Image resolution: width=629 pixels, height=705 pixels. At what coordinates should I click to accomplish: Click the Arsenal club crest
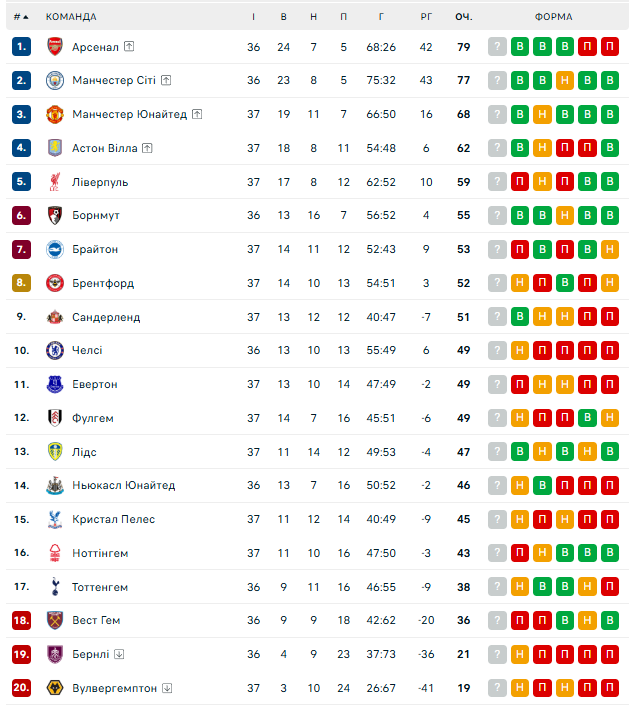pos(55,47)
